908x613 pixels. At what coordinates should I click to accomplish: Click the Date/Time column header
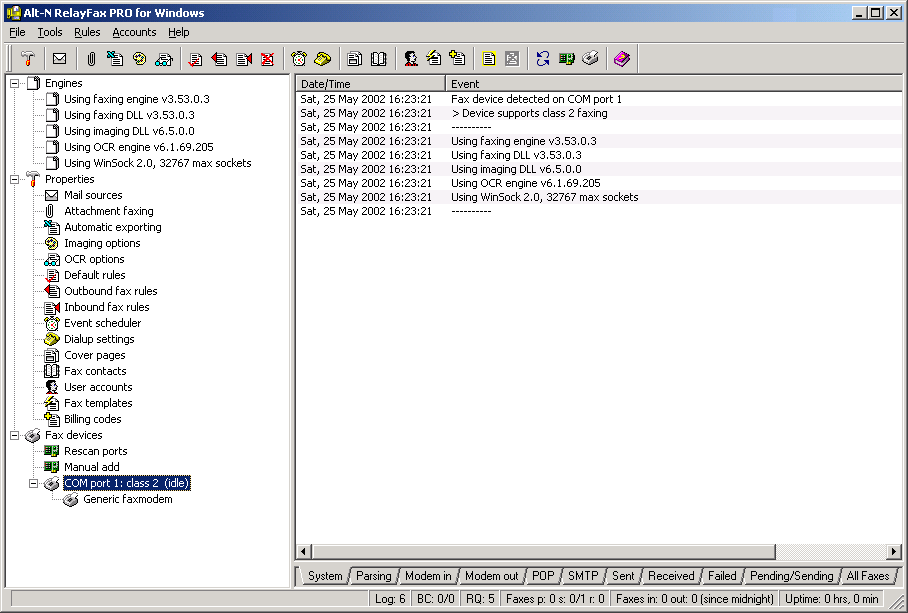click(x=370, y=84)
